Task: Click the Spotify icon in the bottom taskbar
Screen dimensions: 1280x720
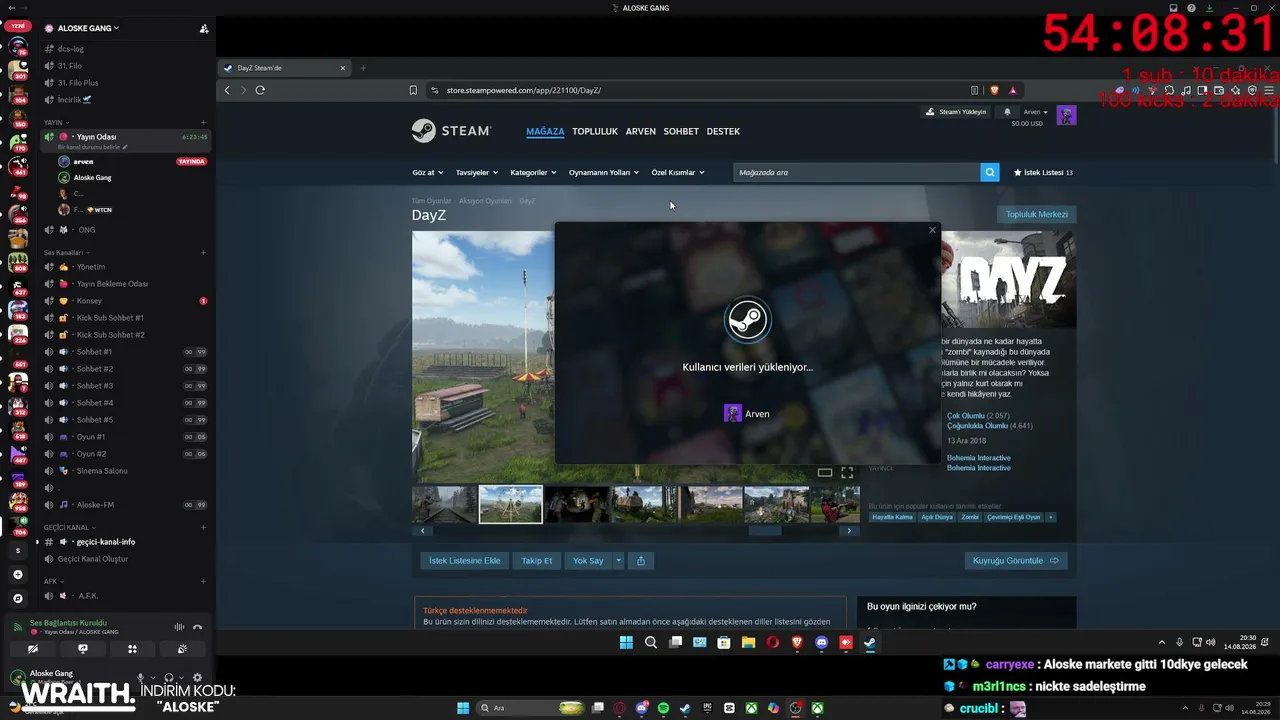Action: click(x=664, y=708)
